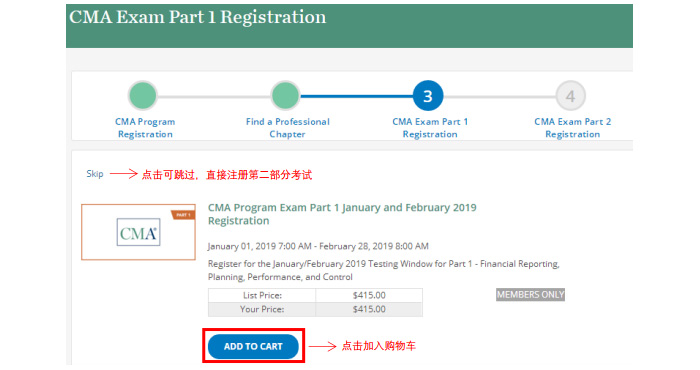Click the Skip link
This screenshot has width=700, height=370.
click(95, 174)
